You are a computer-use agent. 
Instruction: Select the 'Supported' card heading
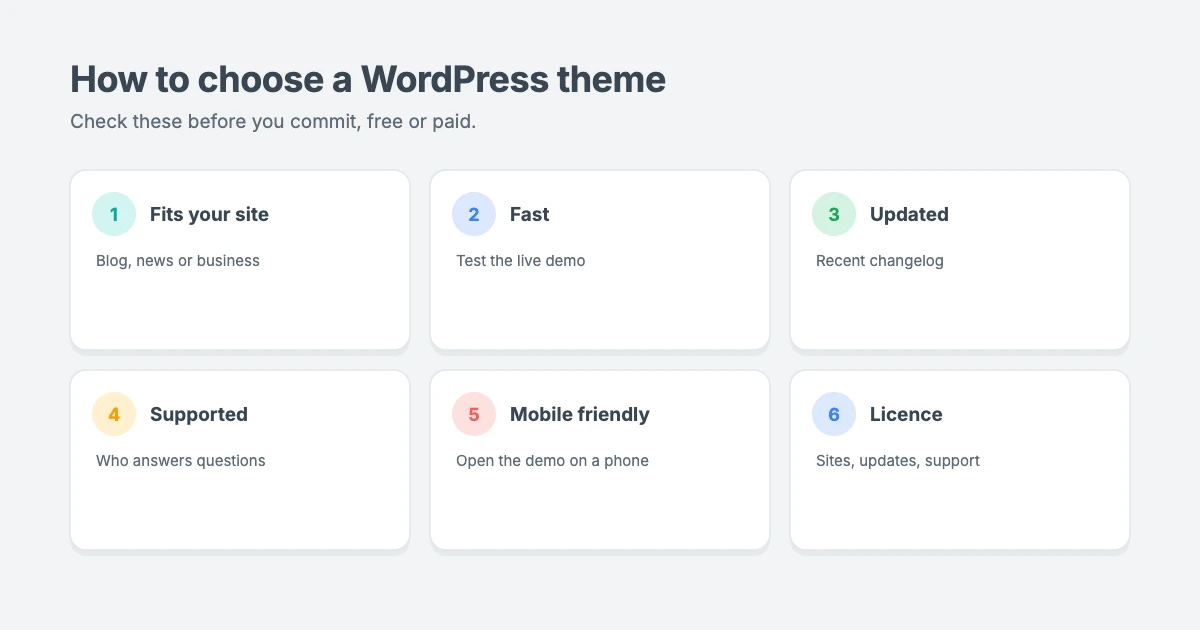[x=199, y=414]
